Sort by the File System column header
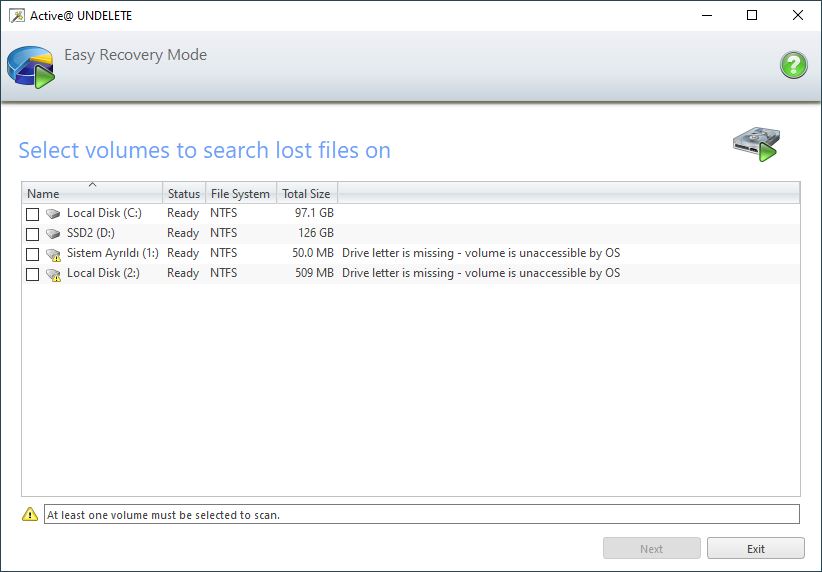 [x=241, y=193]
